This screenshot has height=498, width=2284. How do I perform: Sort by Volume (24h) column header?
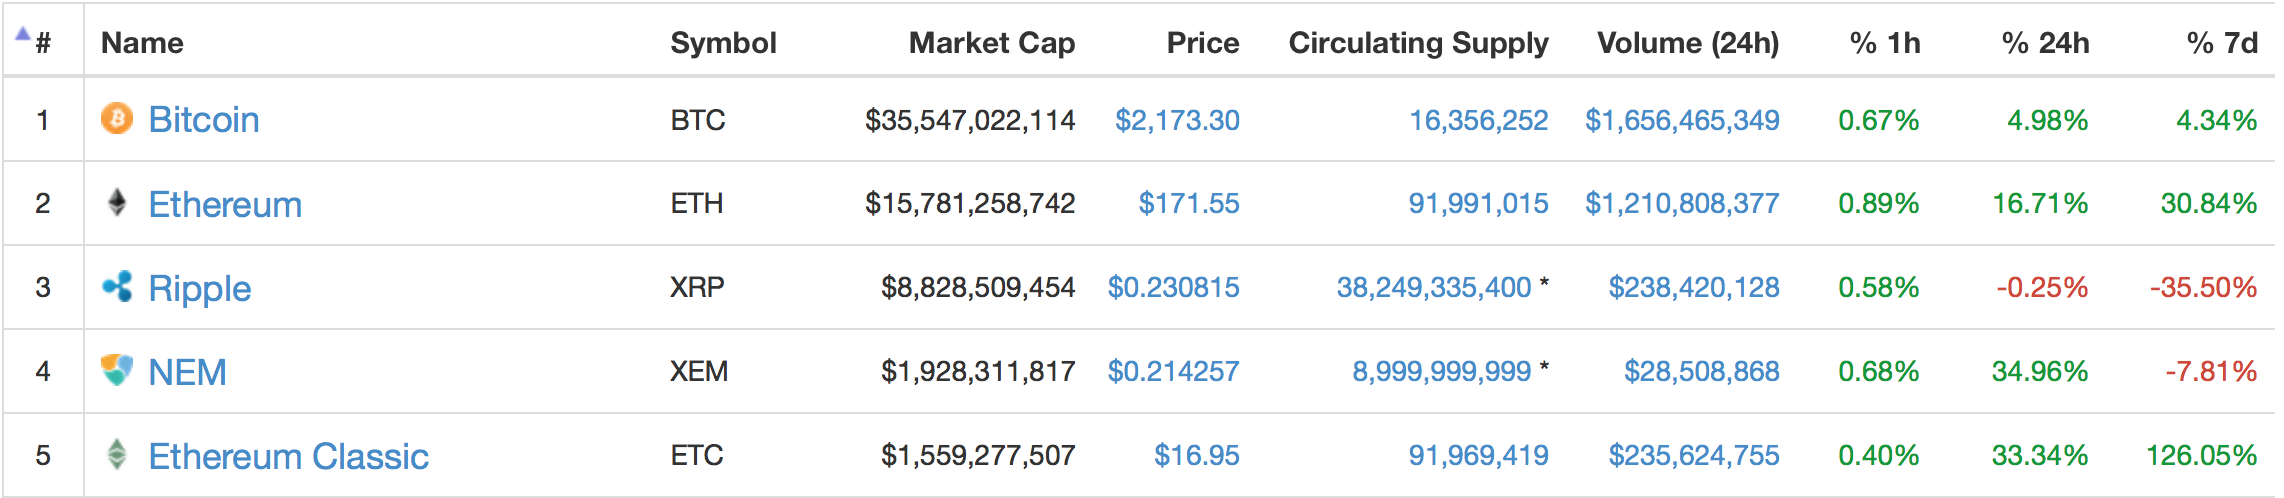point(1688,43)
